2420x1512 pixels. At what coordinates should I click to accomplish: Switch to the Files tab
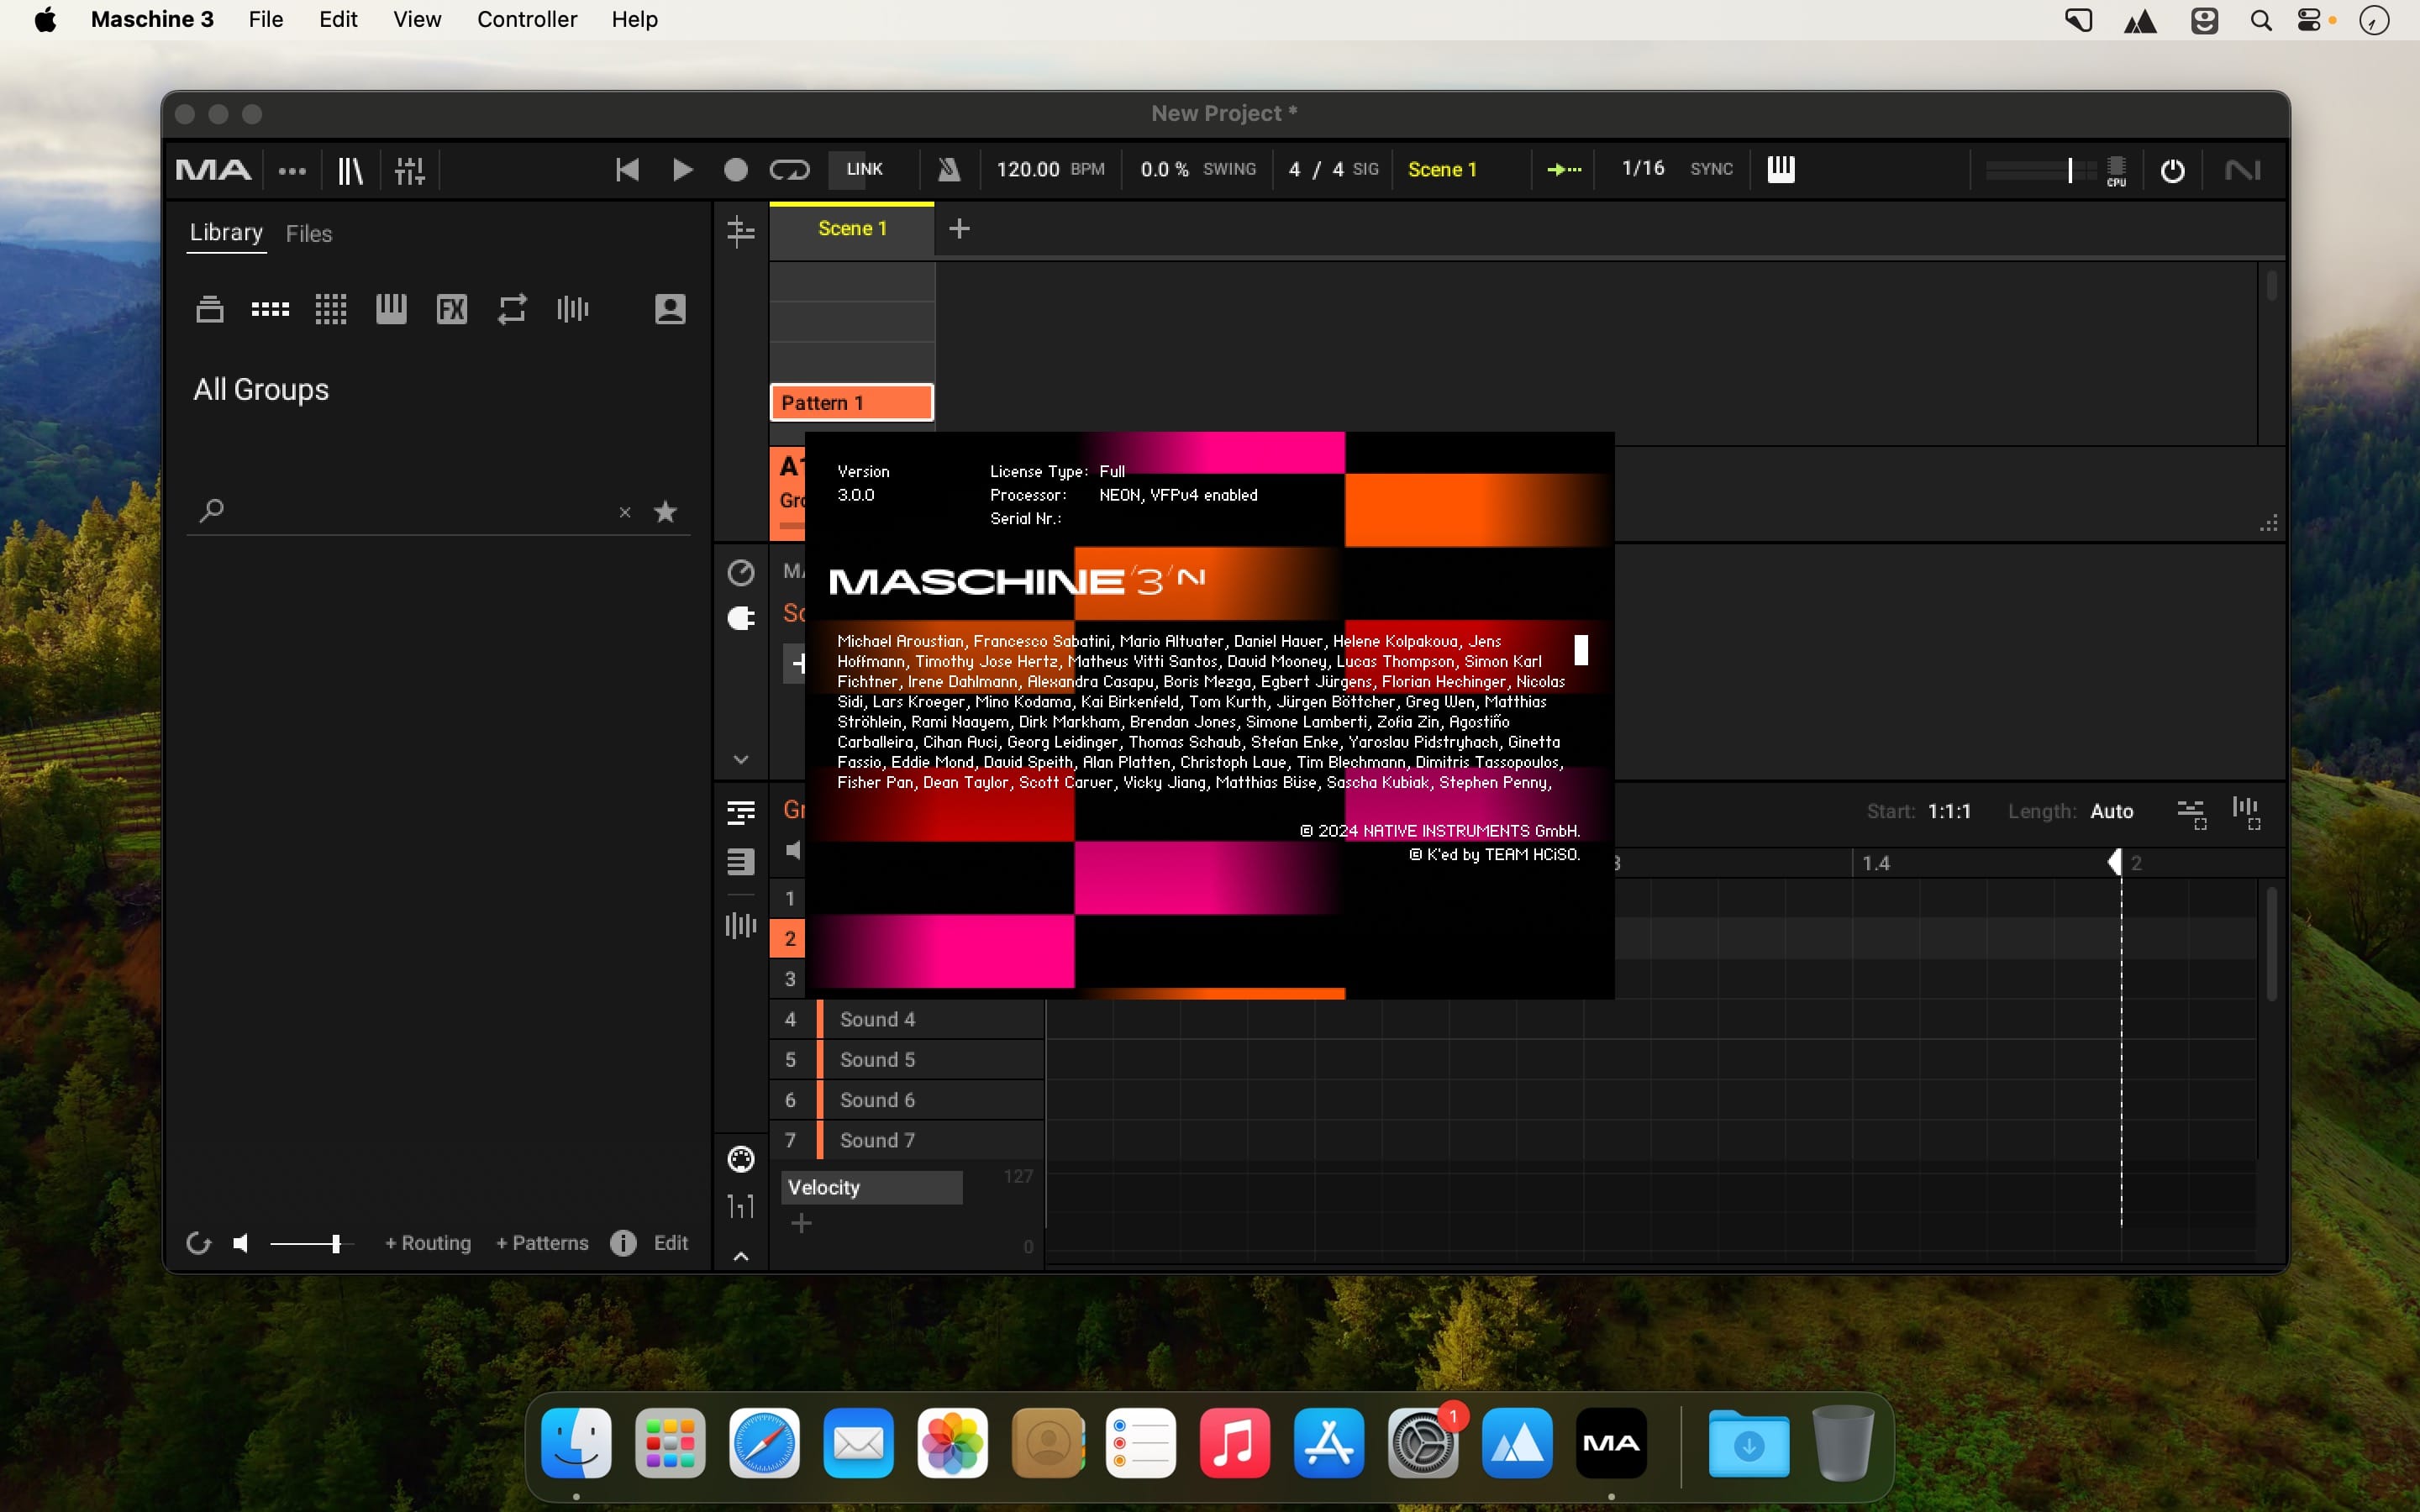[309, 234]
